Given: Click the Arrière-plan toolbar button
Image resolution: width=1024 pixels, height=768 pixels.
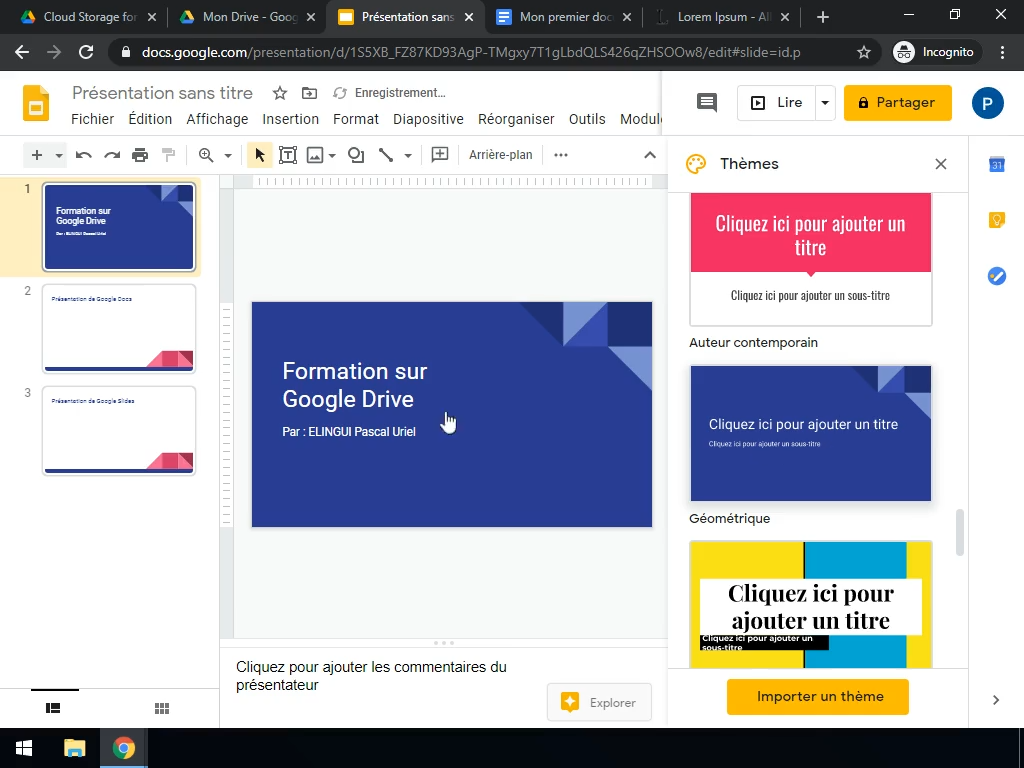Looking at the screenshot, I should point(501,155).
